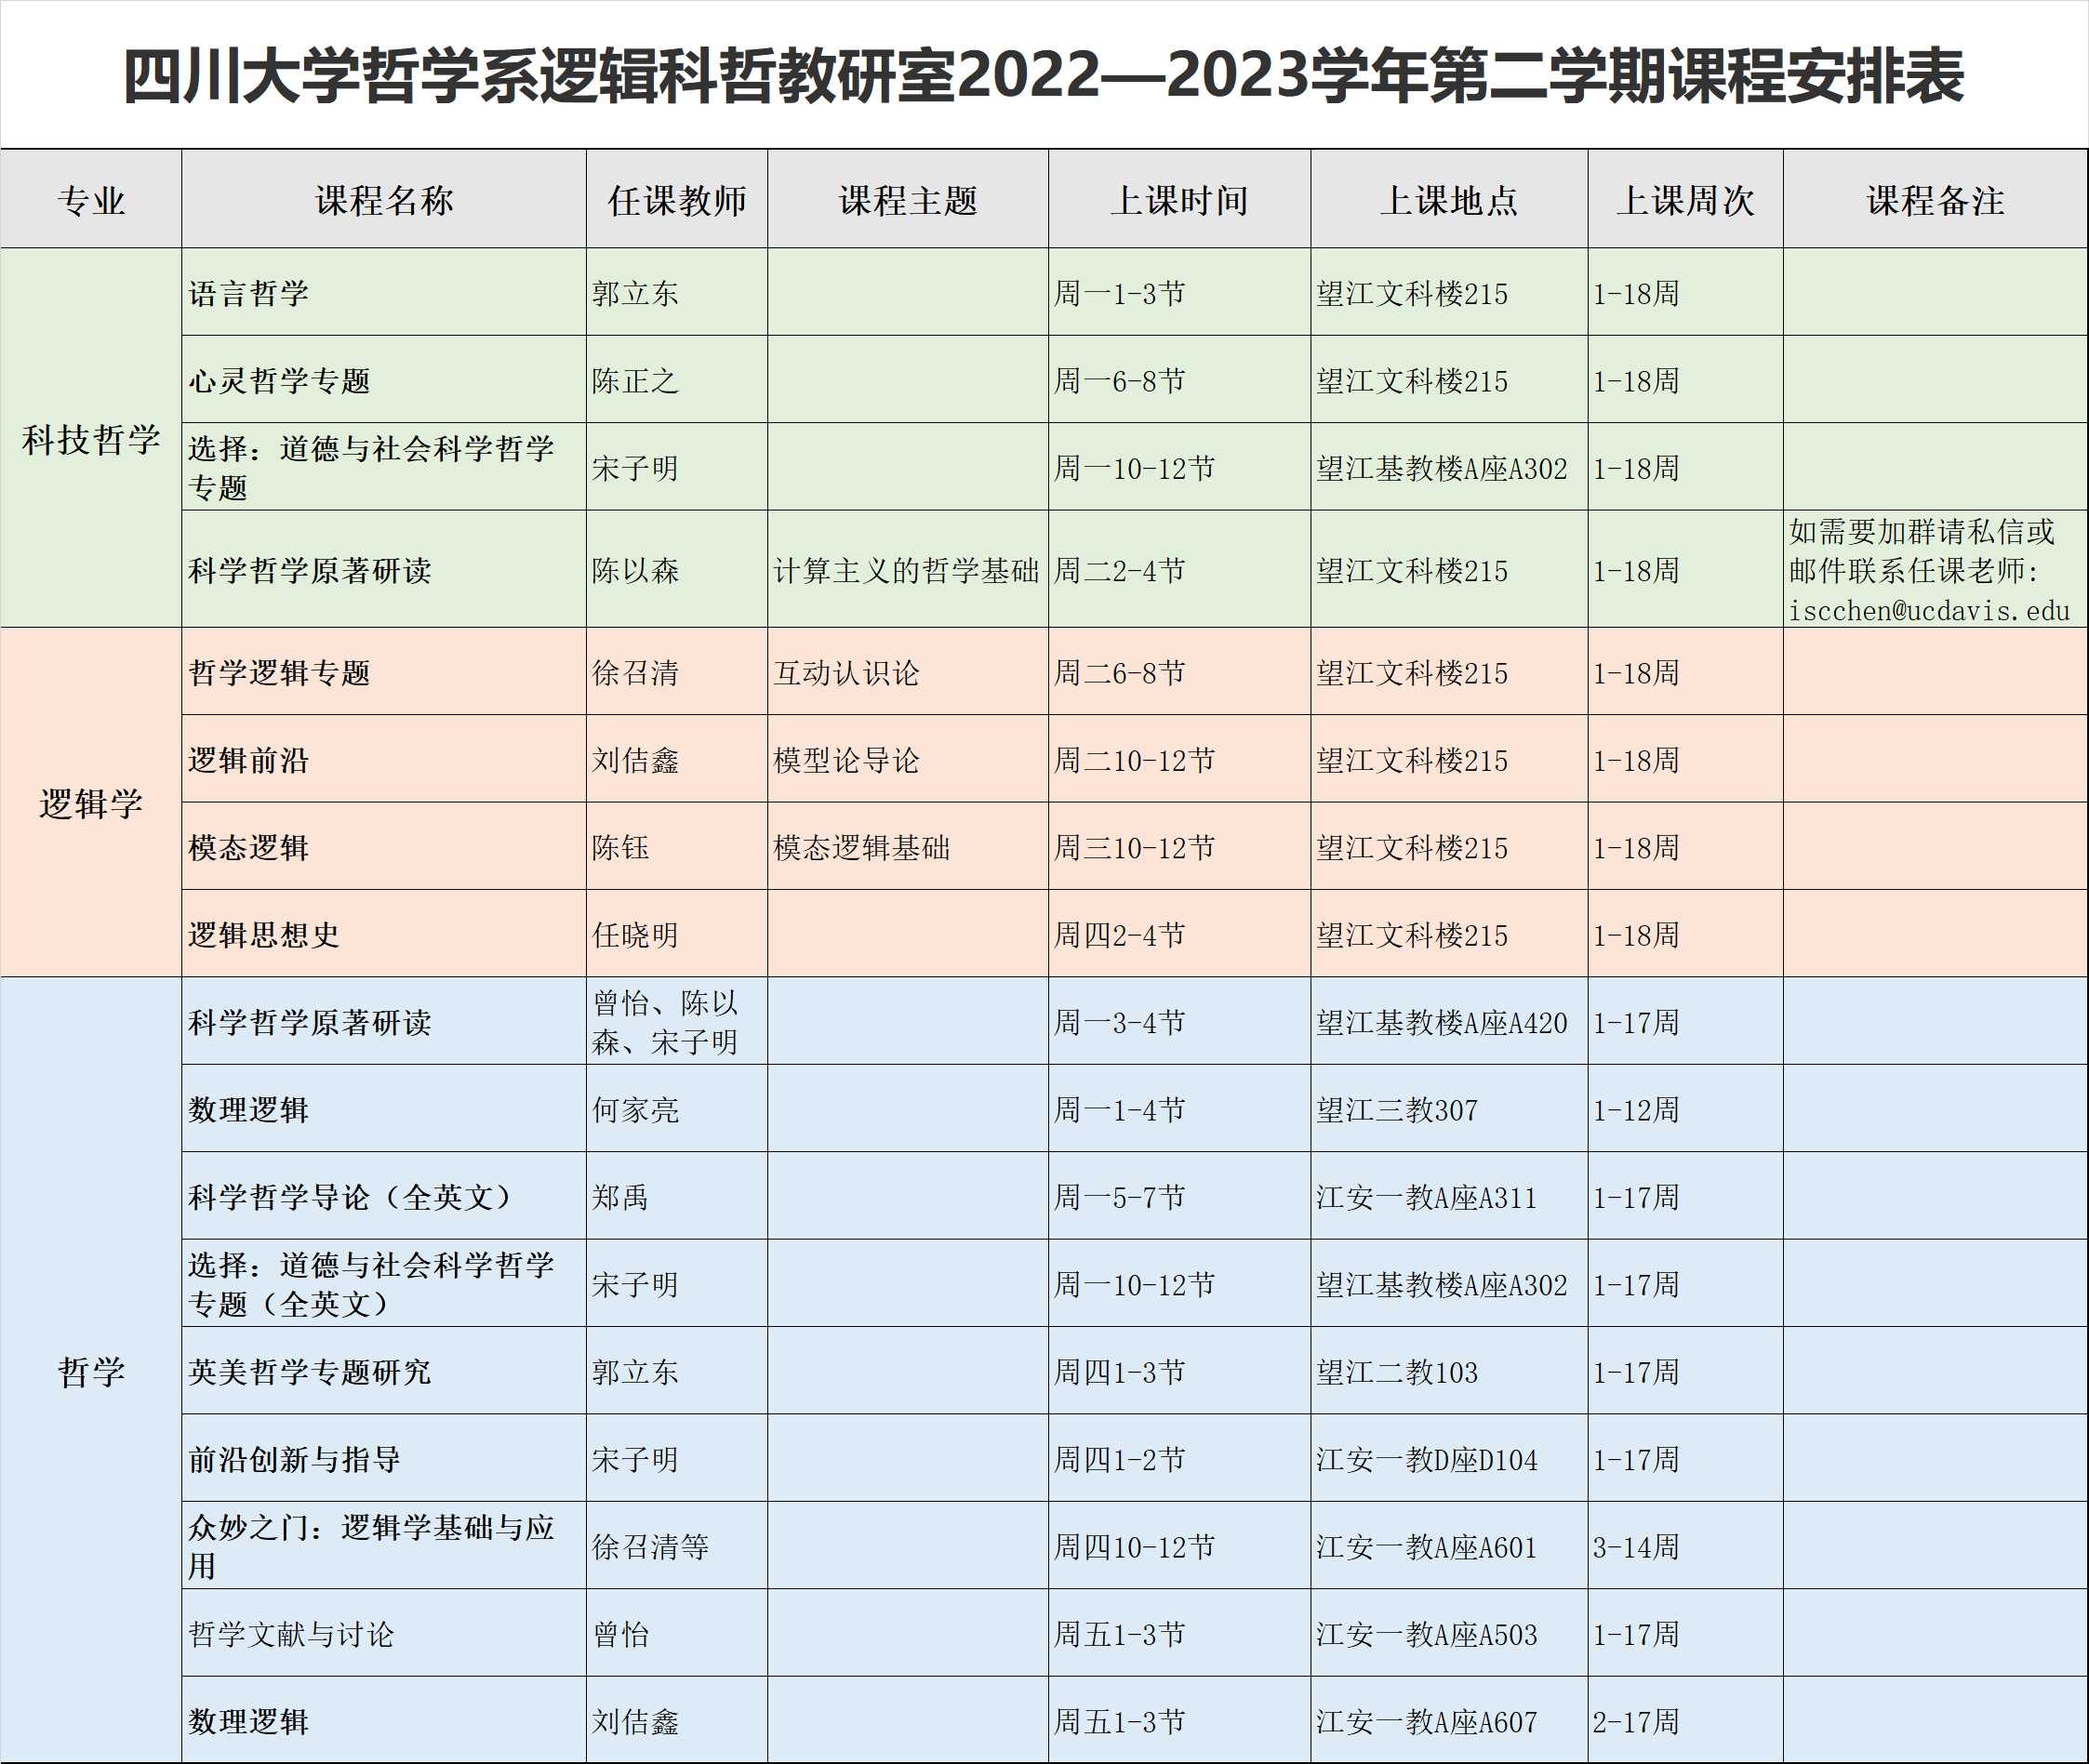Click the 3-14周 weeks cell
Screen dimensions: 2089x1764
[1635, 1546]
